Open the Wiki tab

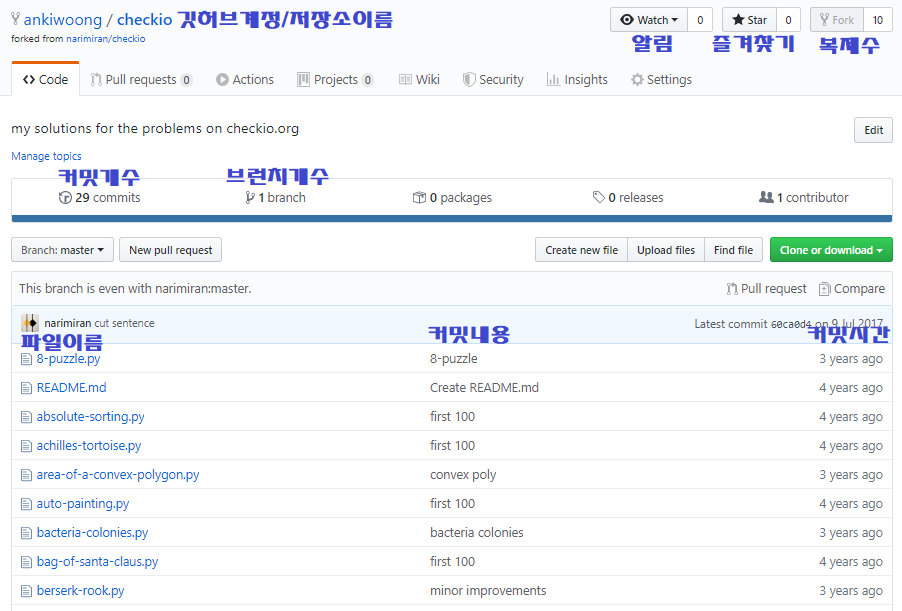pyautogui.click(x=419, y=79)
